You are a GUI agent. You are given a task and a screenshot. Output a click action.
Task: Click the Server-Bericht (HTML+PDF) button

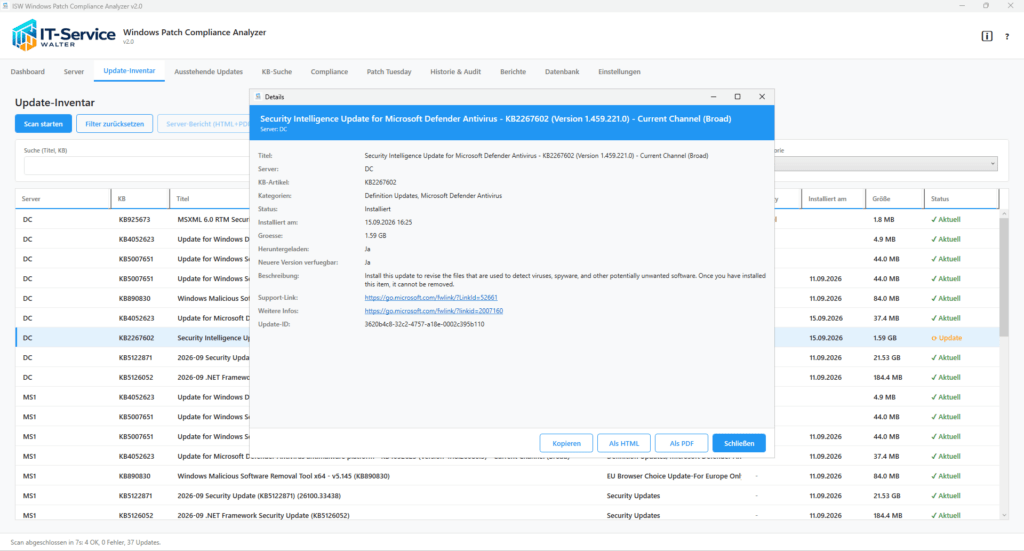(204, 123)
